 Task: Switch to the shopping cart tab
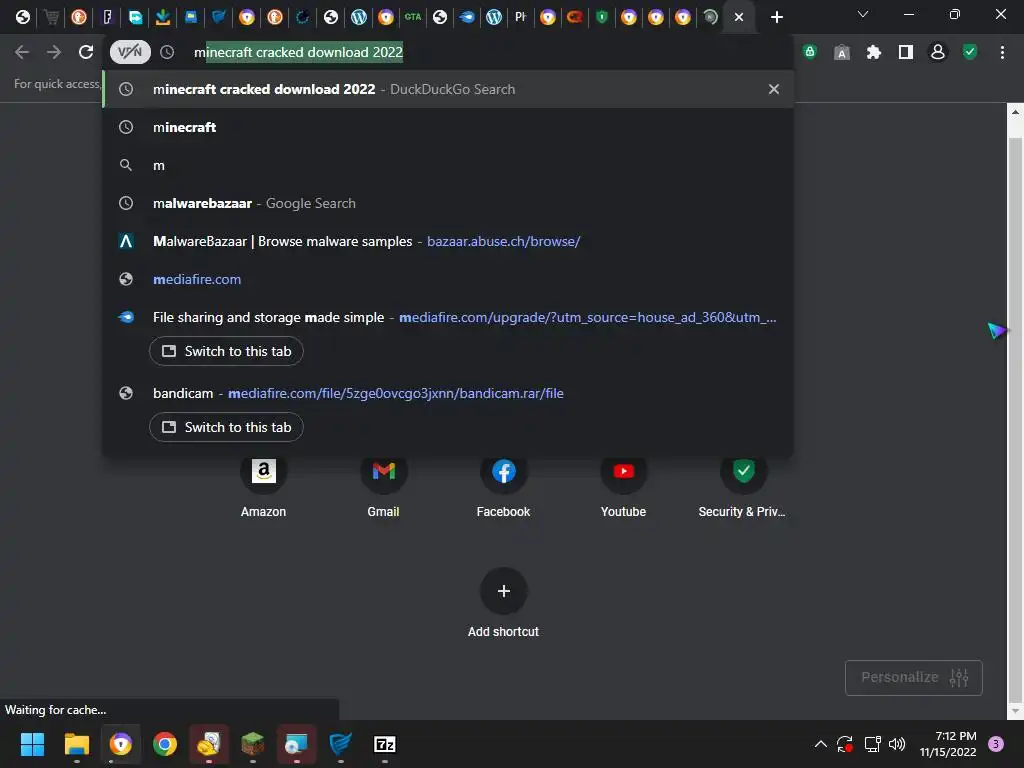click(x=51, y=17)
